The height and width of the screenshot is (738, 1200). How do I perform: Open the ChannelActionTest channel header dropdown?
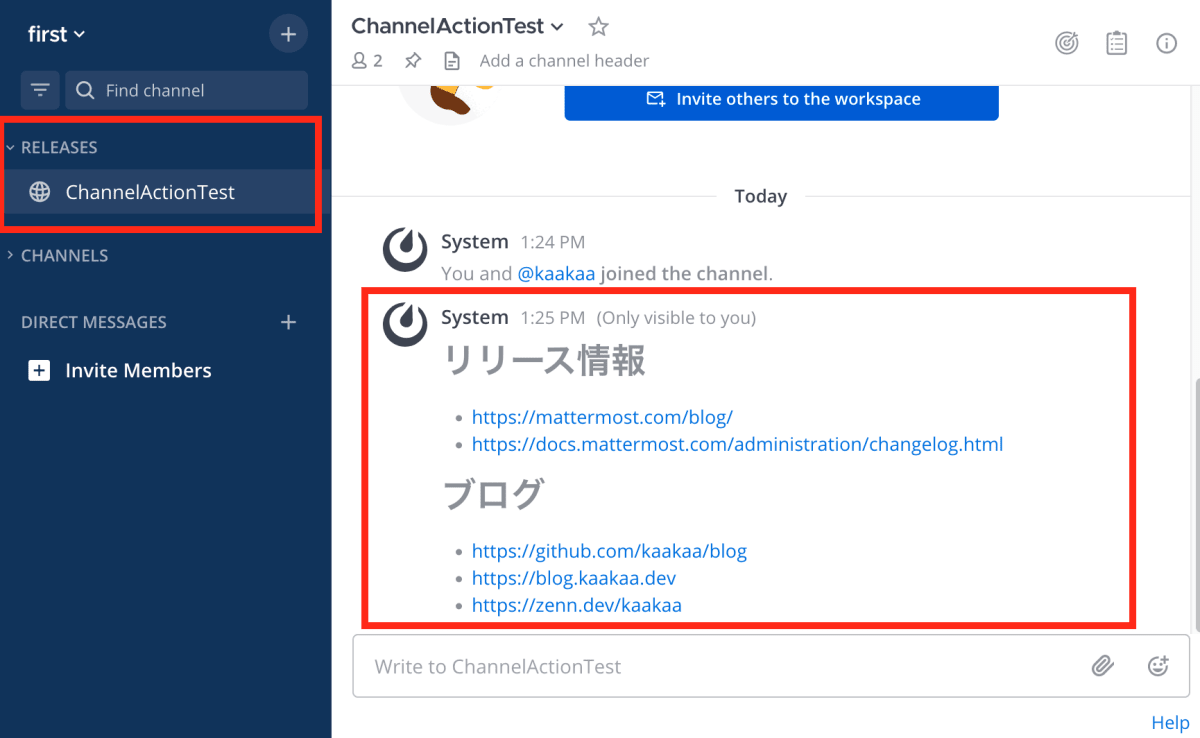pos(458,26)
